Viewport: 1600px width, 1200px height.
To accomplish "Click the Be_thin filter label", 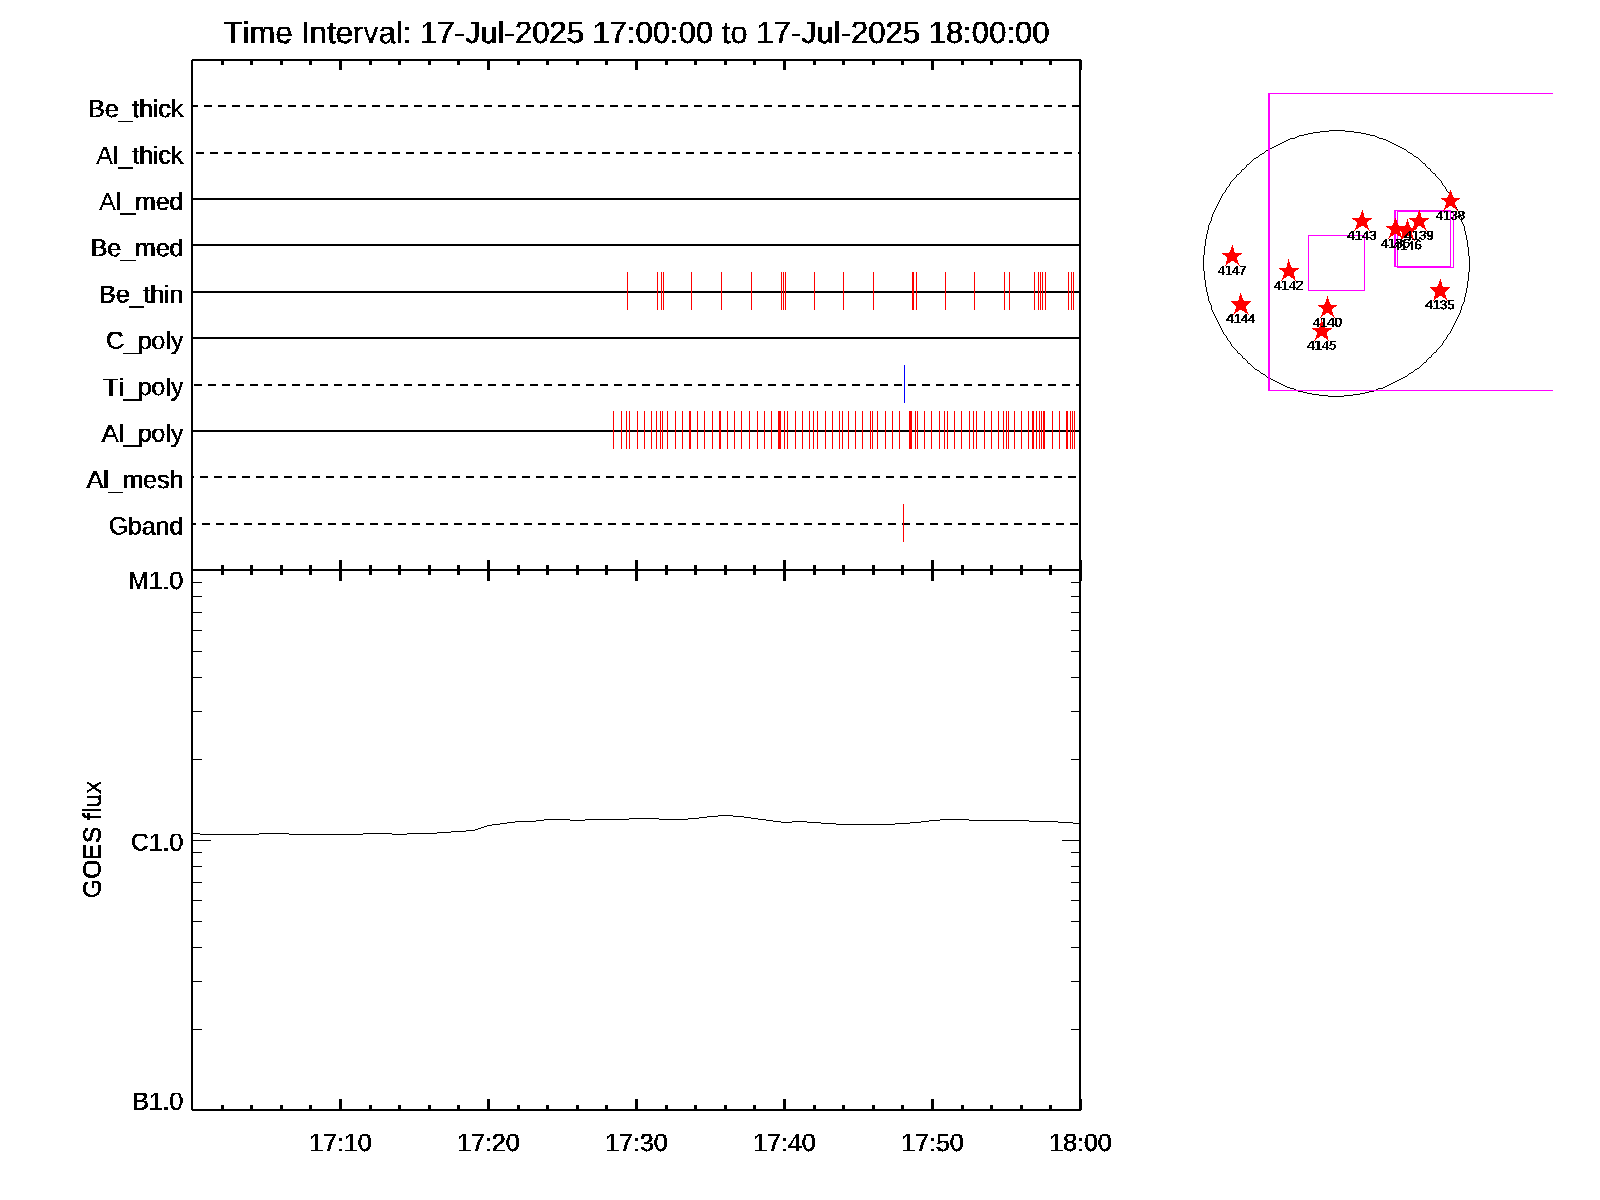I will pyautogui.click(x=141, y=294).
